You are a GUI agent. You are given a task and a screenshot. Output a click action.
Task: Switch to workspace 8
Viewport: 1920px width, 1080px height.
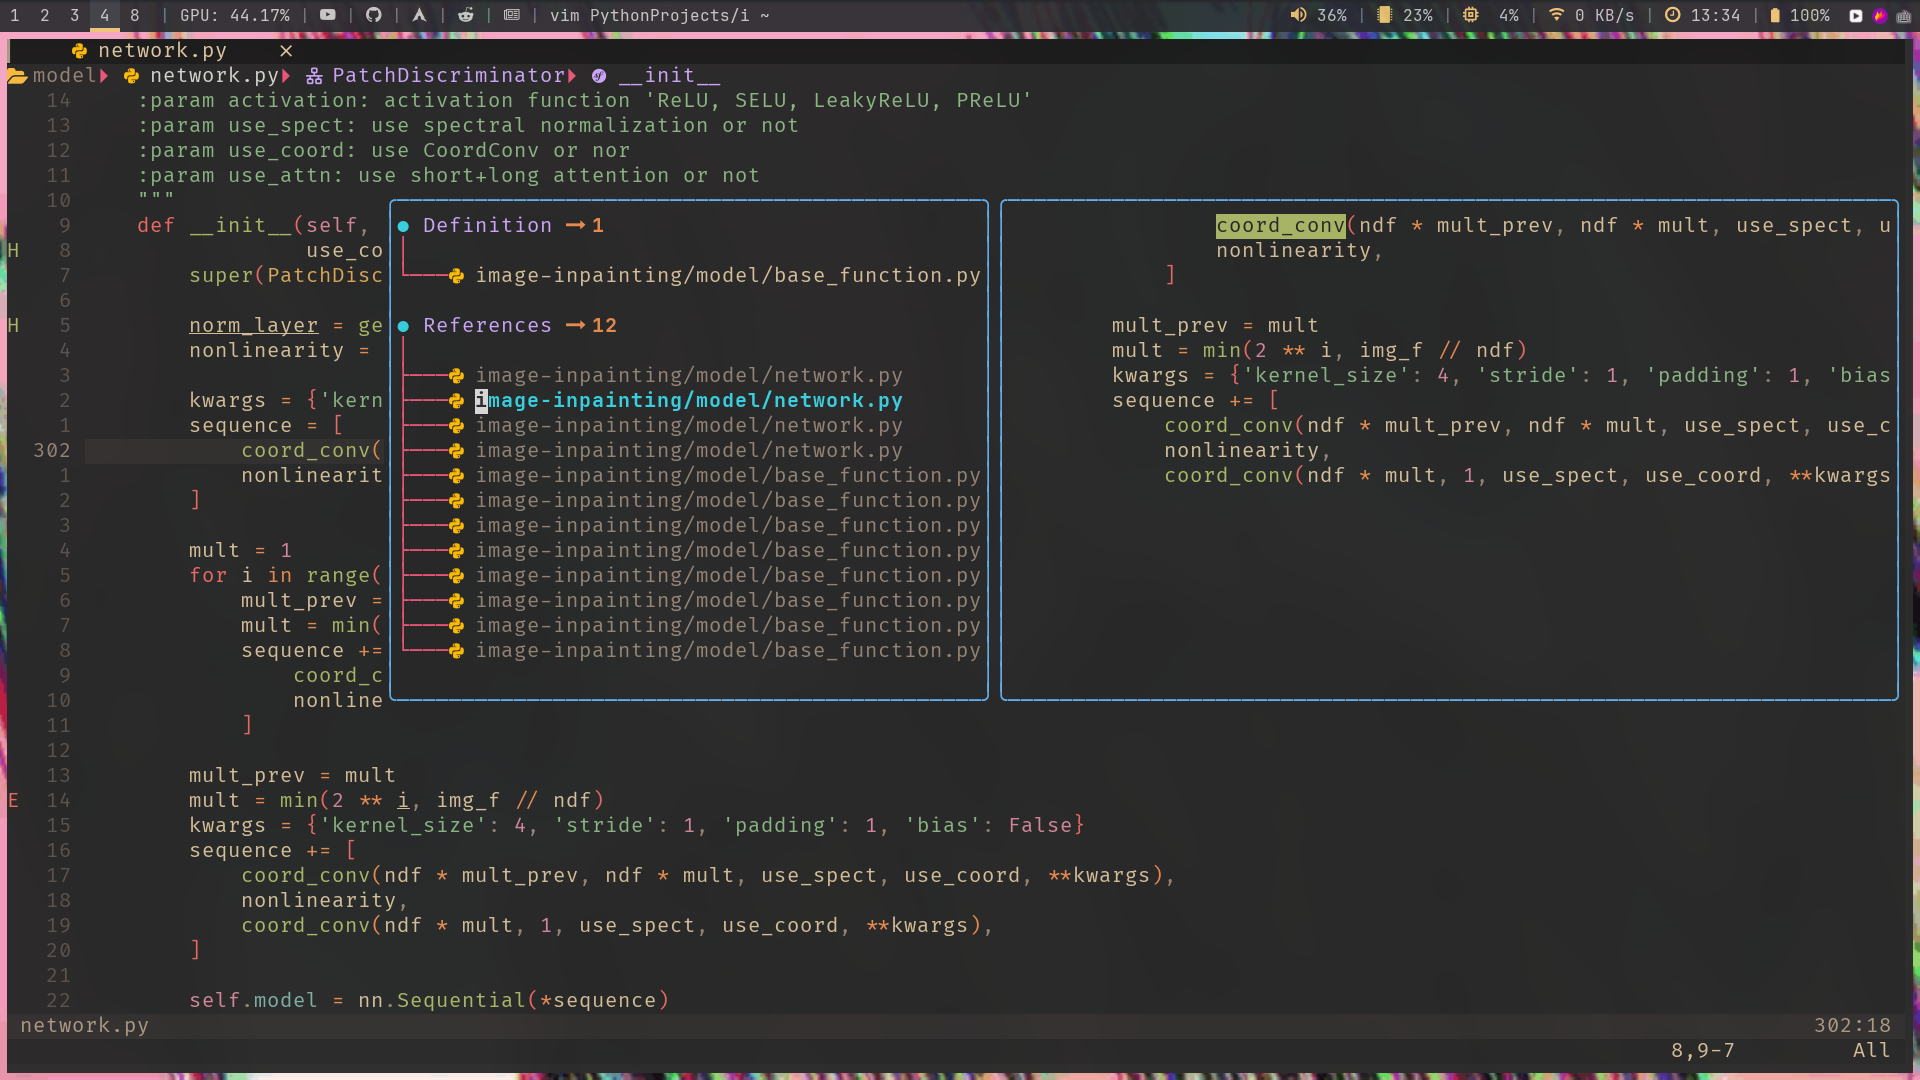[x=135, y=15]
